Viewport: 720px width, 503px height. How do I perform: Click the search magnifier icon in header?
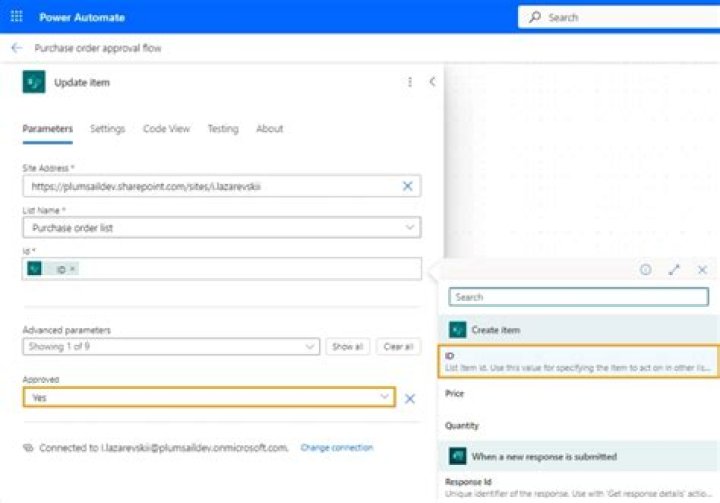click(534, 17)
